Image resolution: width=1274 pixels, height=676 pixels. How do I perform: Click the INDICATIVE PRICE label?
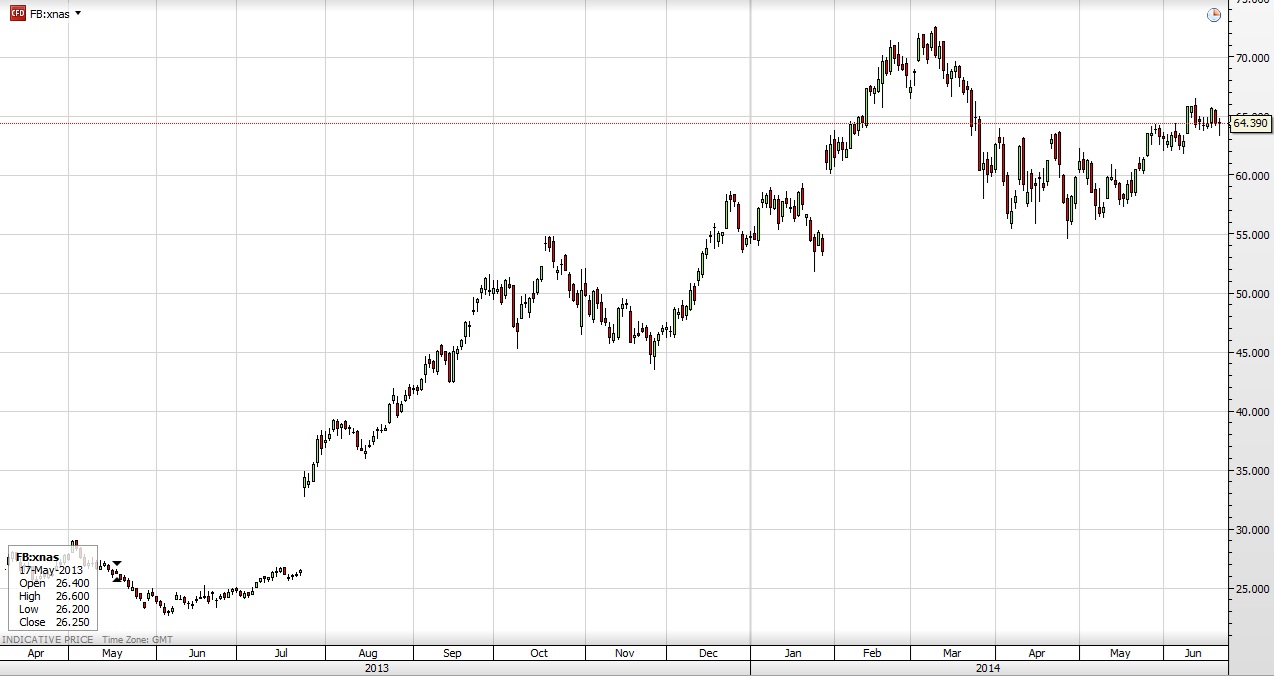48,639
